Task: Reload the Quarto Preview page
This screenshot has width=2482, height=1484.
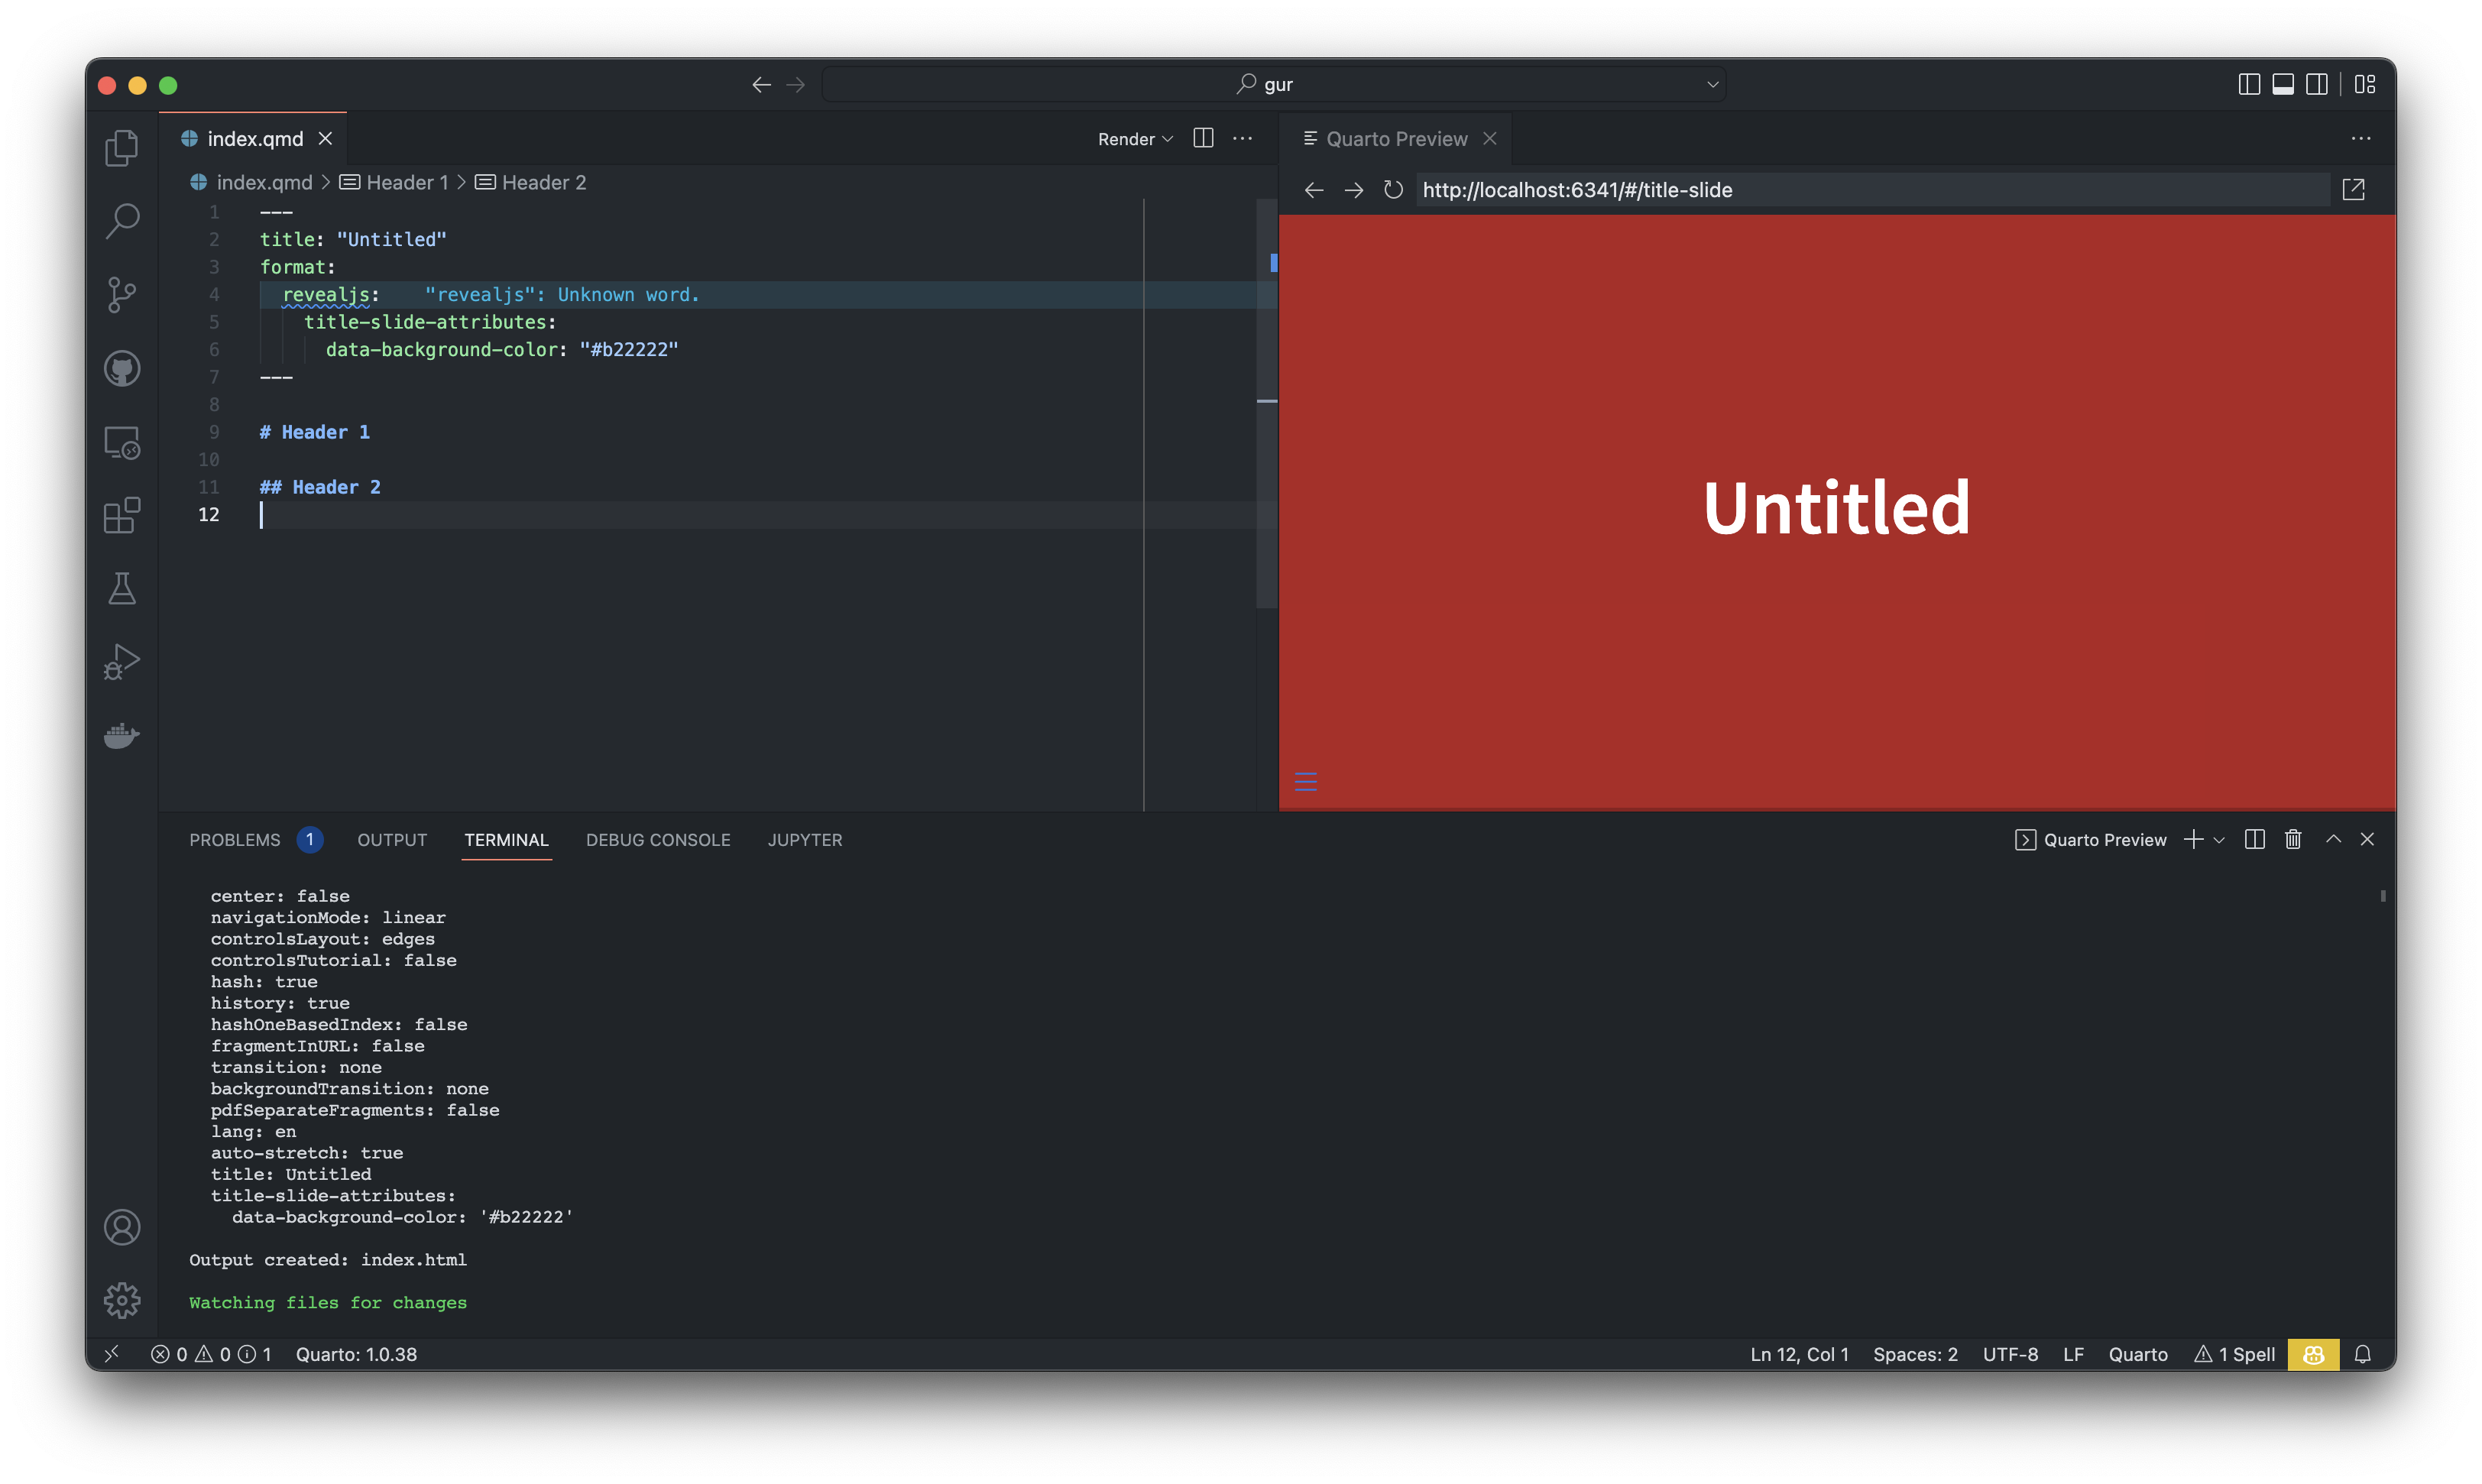Action: (1393, 190)
